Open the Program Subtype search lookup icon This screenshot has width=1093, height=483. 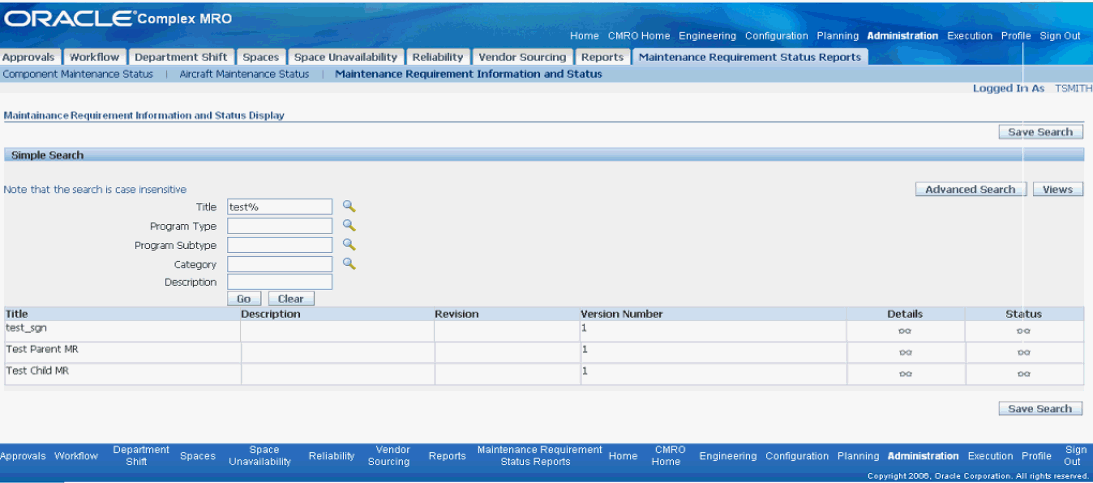[x=349, y=245]
